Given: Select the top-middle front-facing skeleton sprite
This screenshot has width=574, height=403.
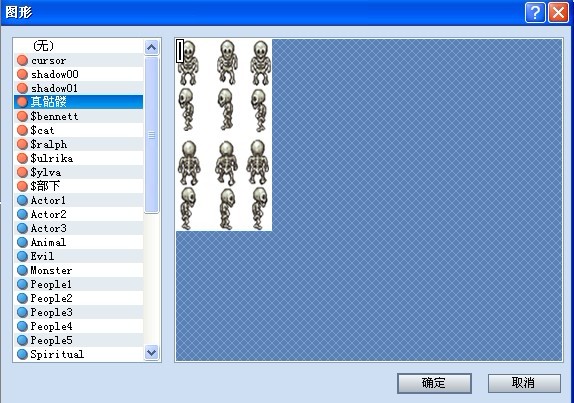Looking at the screenshot, I should (x=227, y=63).
